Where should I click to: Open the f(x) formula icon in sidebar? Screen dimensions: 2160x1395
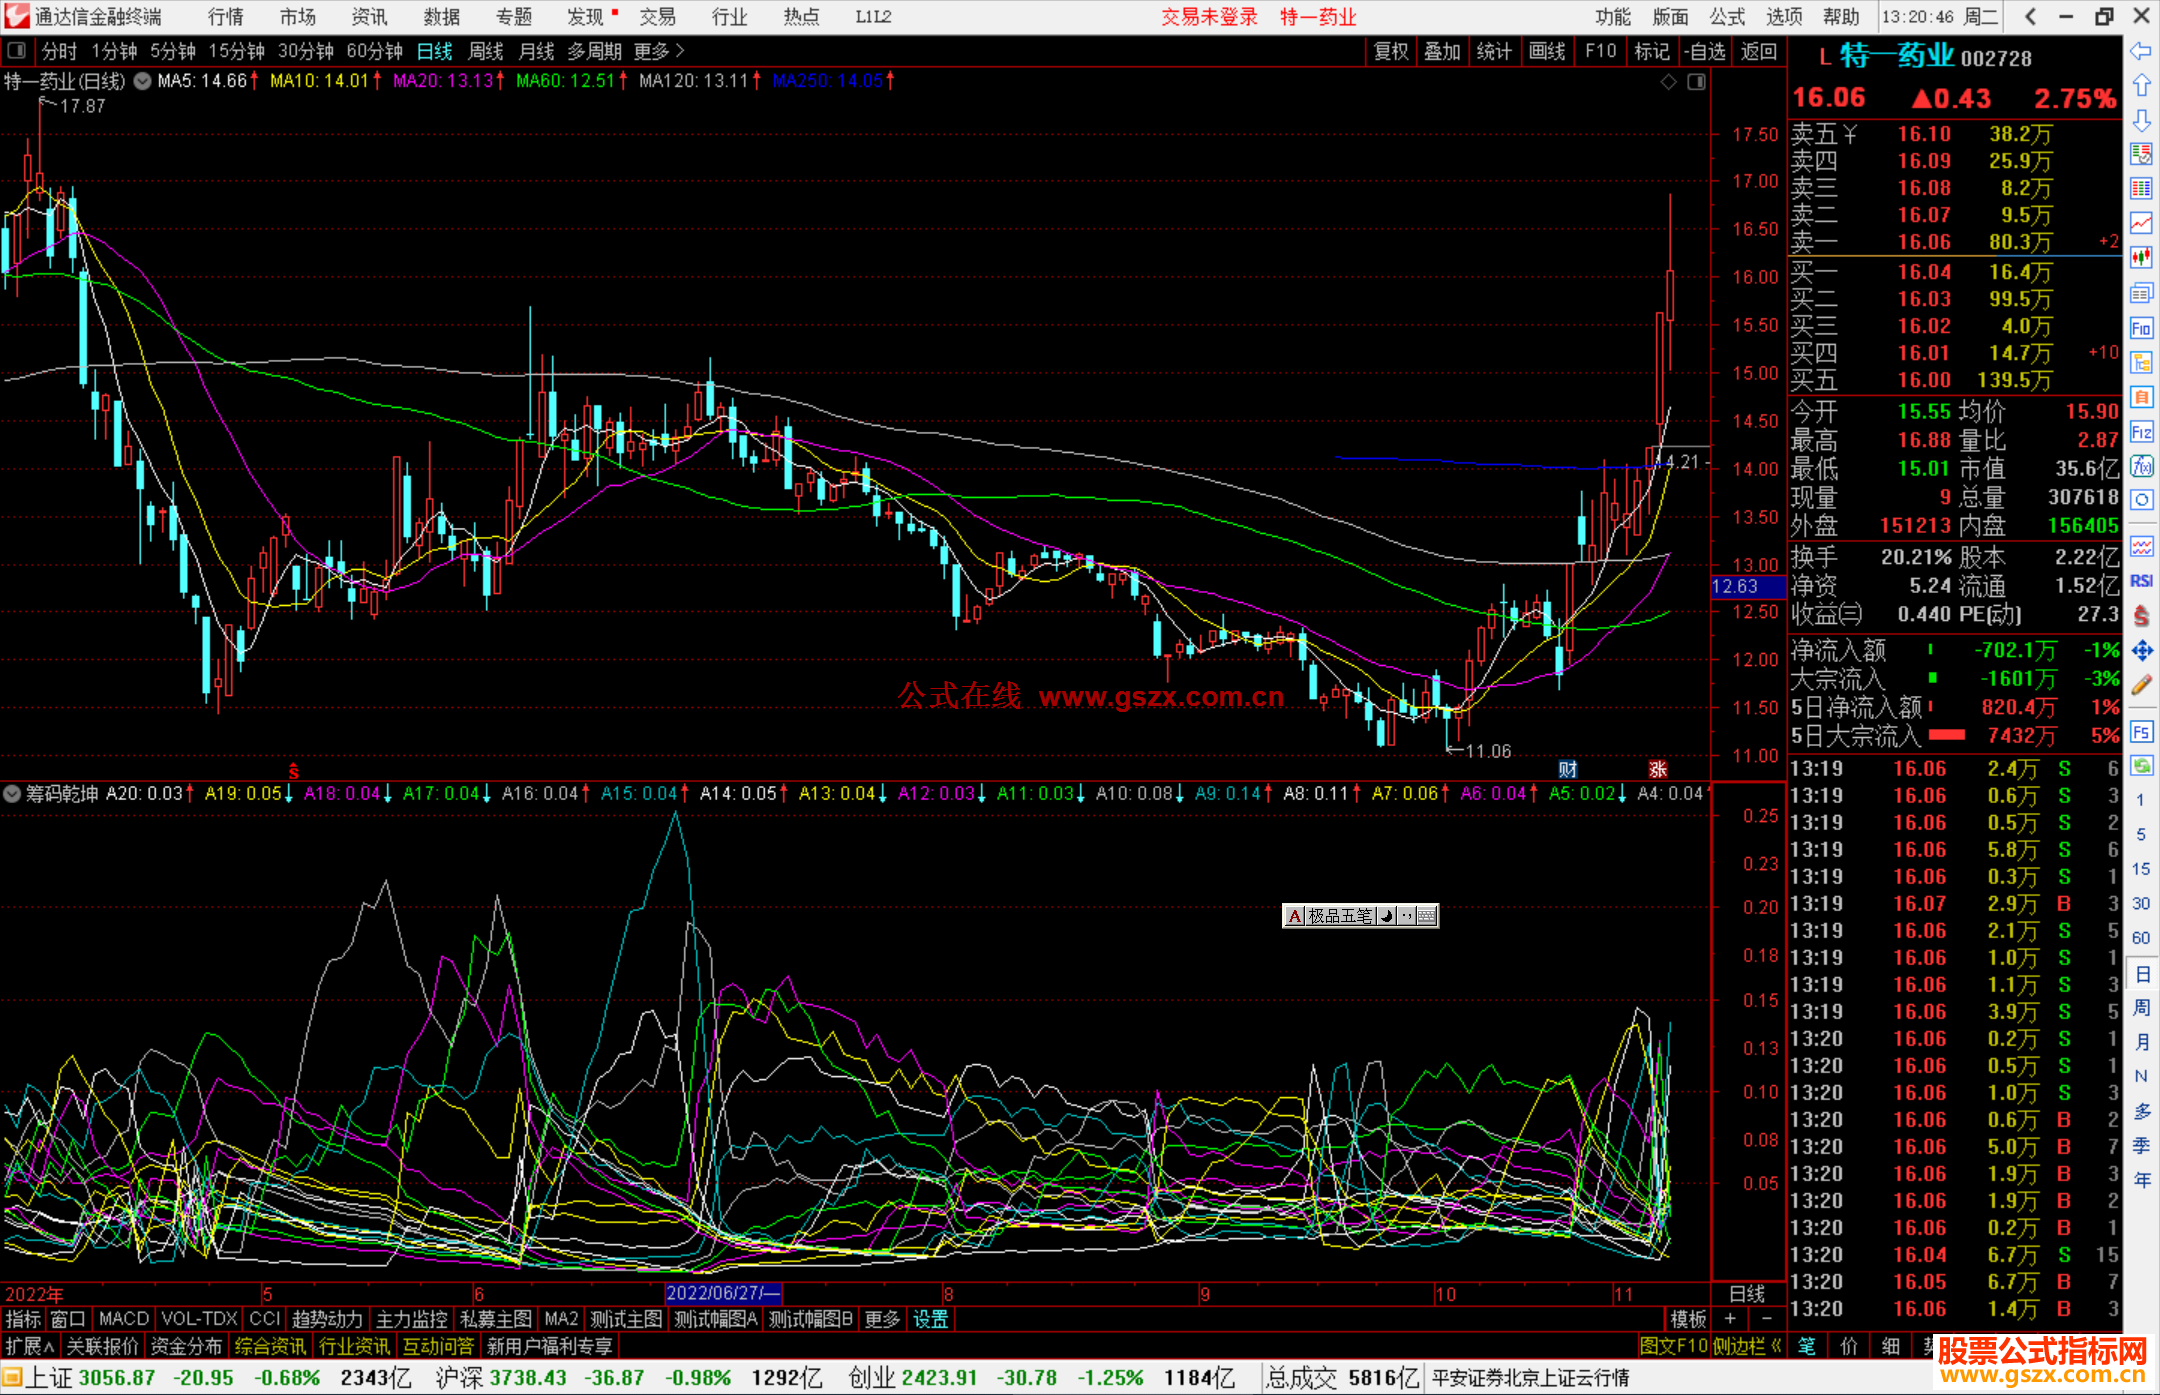2141,466
